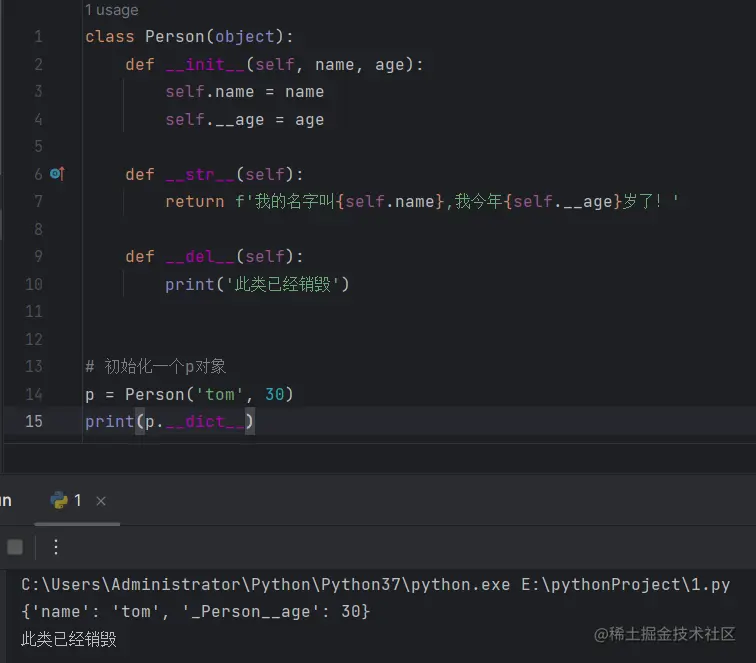Image resolution: width=756 pixels, height=663 pixels.
Task: Click the __del__ method name
Action: coord(200,256)
